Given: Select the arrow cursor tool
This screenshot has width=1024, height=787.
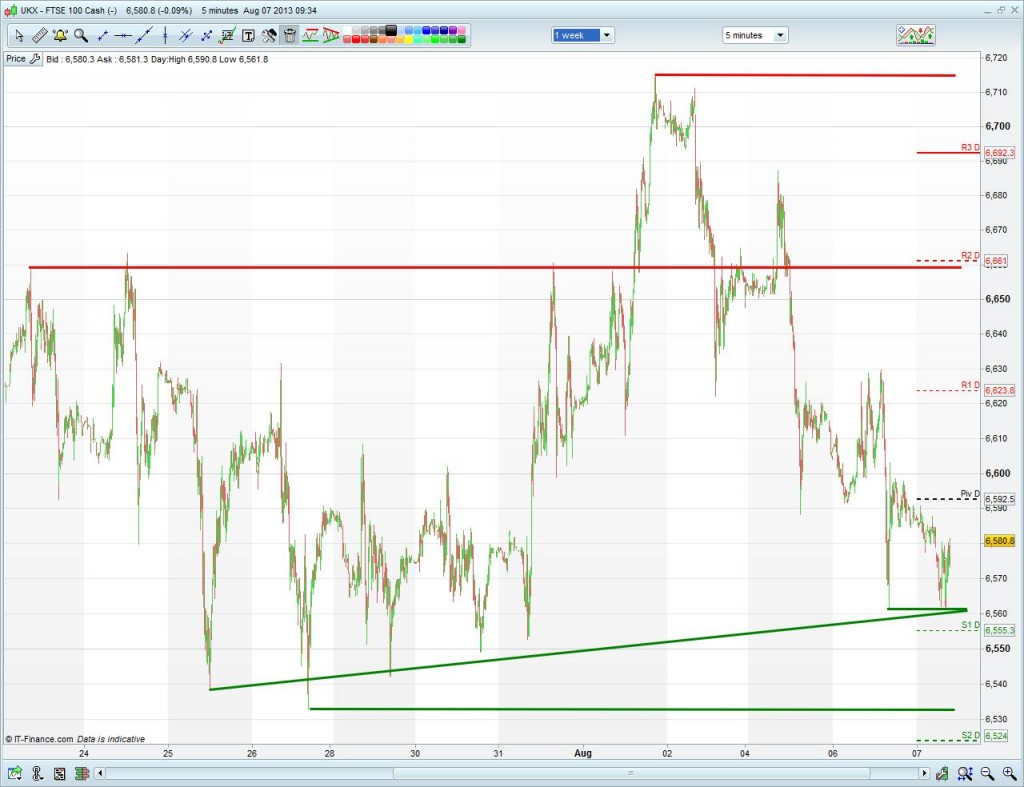Looking at the screenshot, I should (19, 36).
